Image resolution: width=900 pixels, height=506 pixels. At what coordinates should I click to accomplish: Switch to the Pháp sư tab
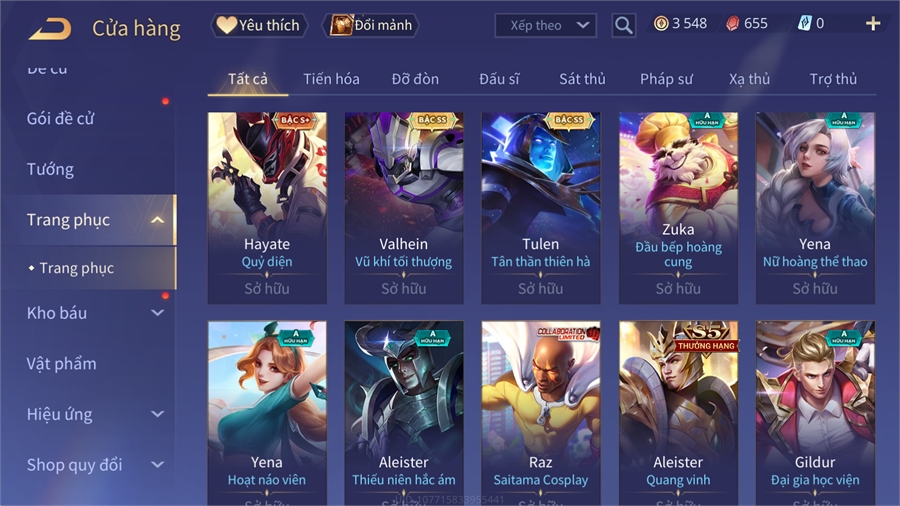pyautogui.click(x=666, y=79)
